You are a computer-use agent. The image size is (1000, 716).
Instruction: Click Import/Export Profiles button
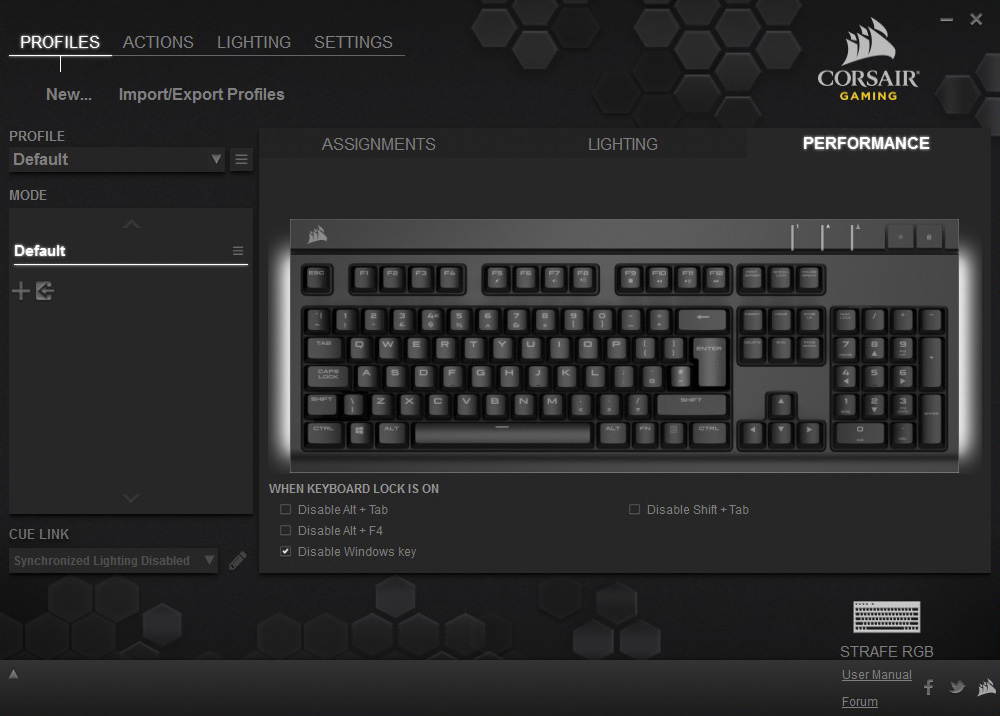(202, 94)
